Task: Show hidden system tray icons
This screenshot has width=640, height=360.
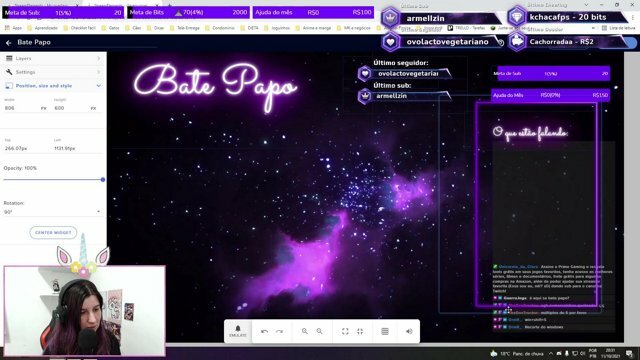Action: point(551,353)
